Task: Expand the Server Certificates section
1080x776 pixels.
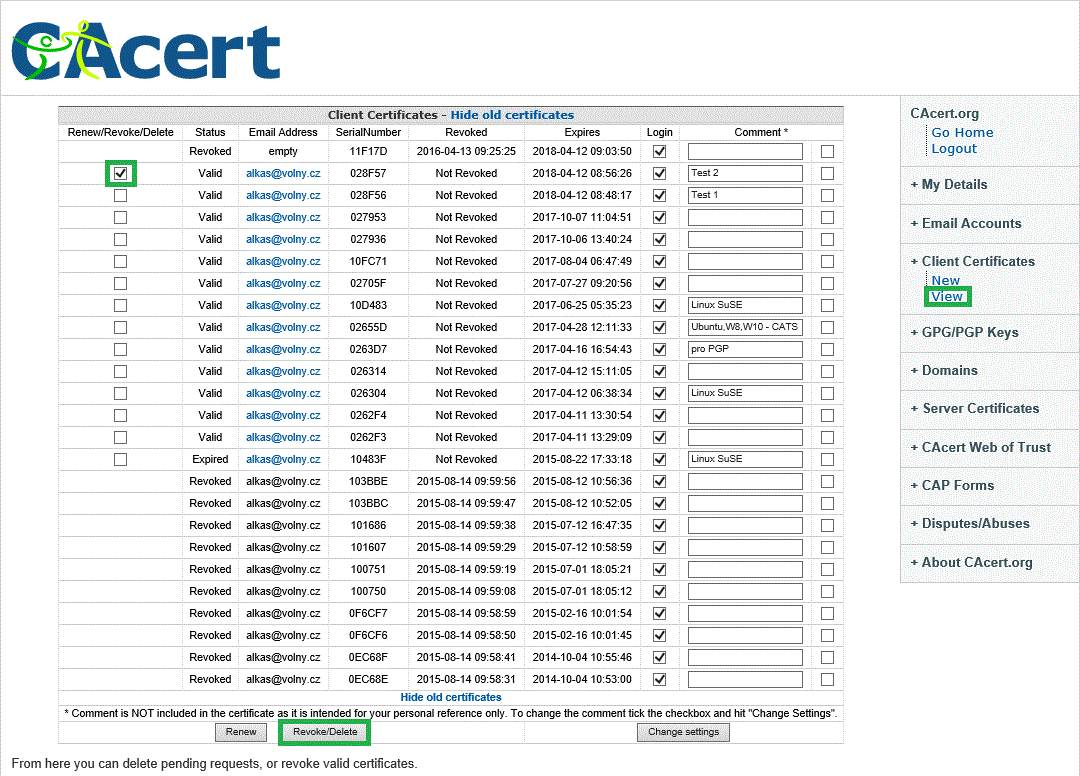Action: click(x=980, y=408)
